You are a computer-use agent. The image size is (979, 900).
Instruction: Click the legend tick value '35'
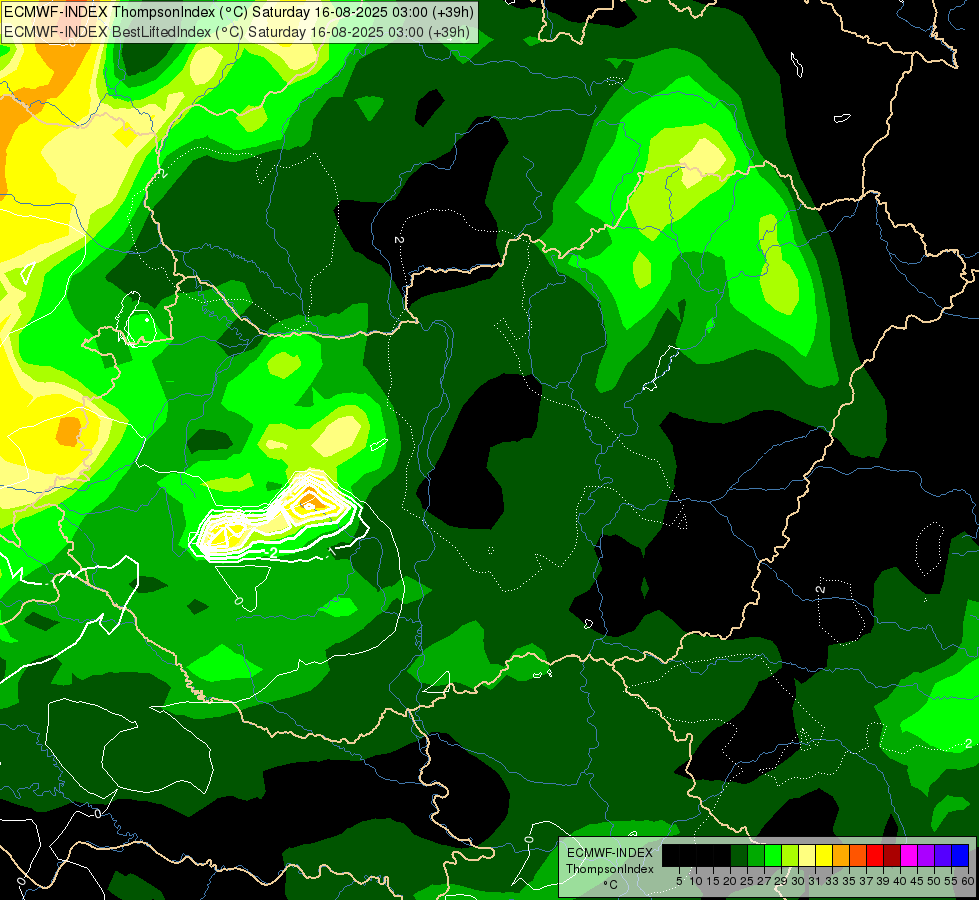849,881
